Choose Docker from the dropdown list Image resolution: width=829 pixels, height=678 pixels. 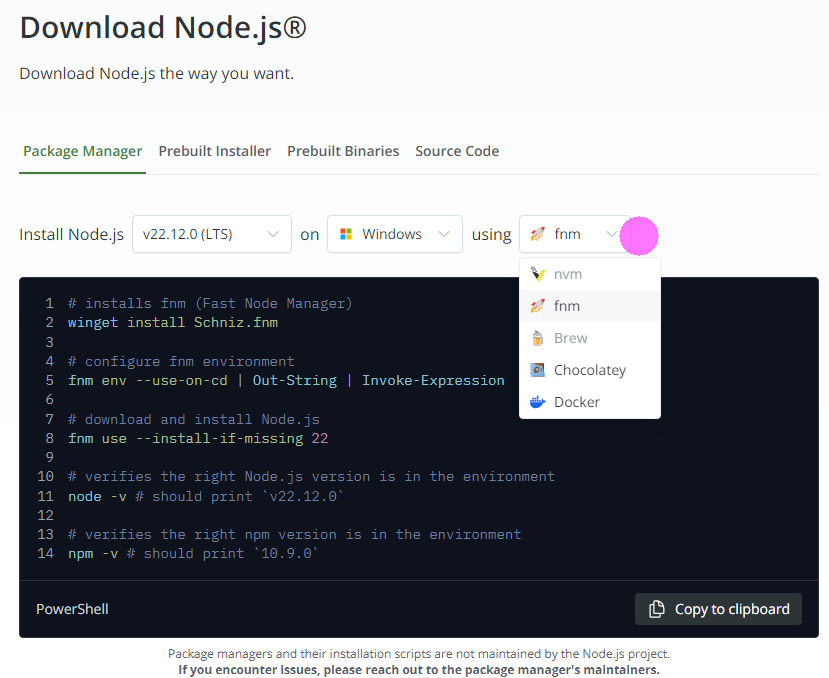coord(589,402)
